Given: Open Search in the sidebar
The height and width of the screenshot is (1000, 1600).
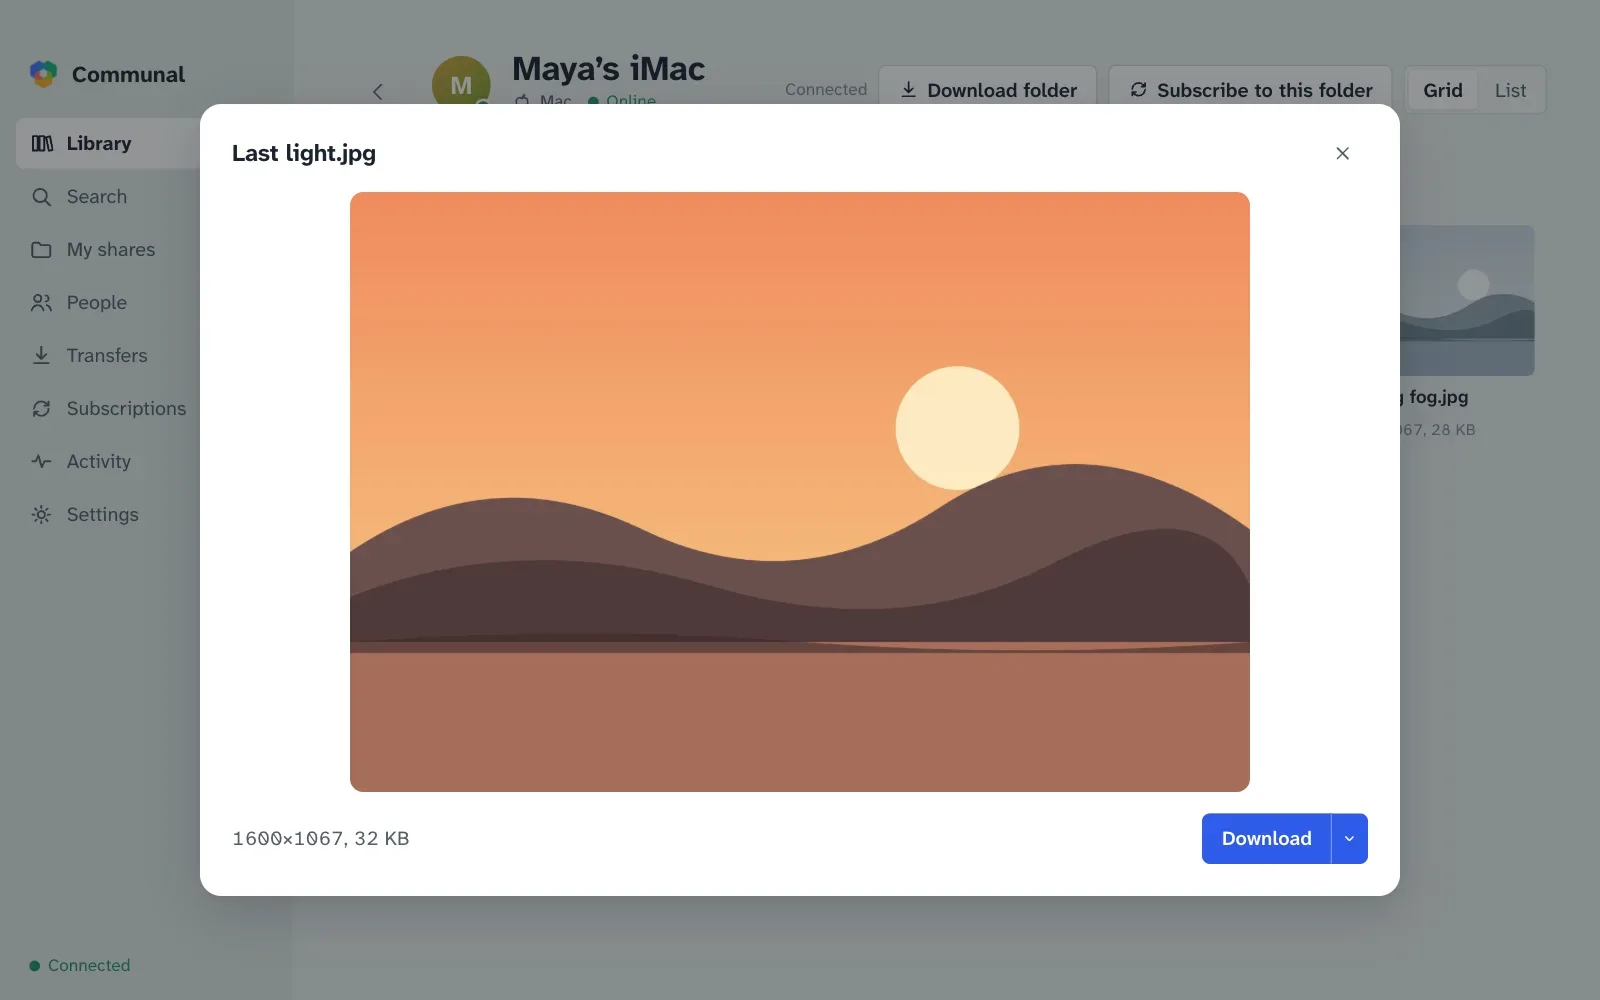Looking at the screenshot, I should click(x=108, y=196).
